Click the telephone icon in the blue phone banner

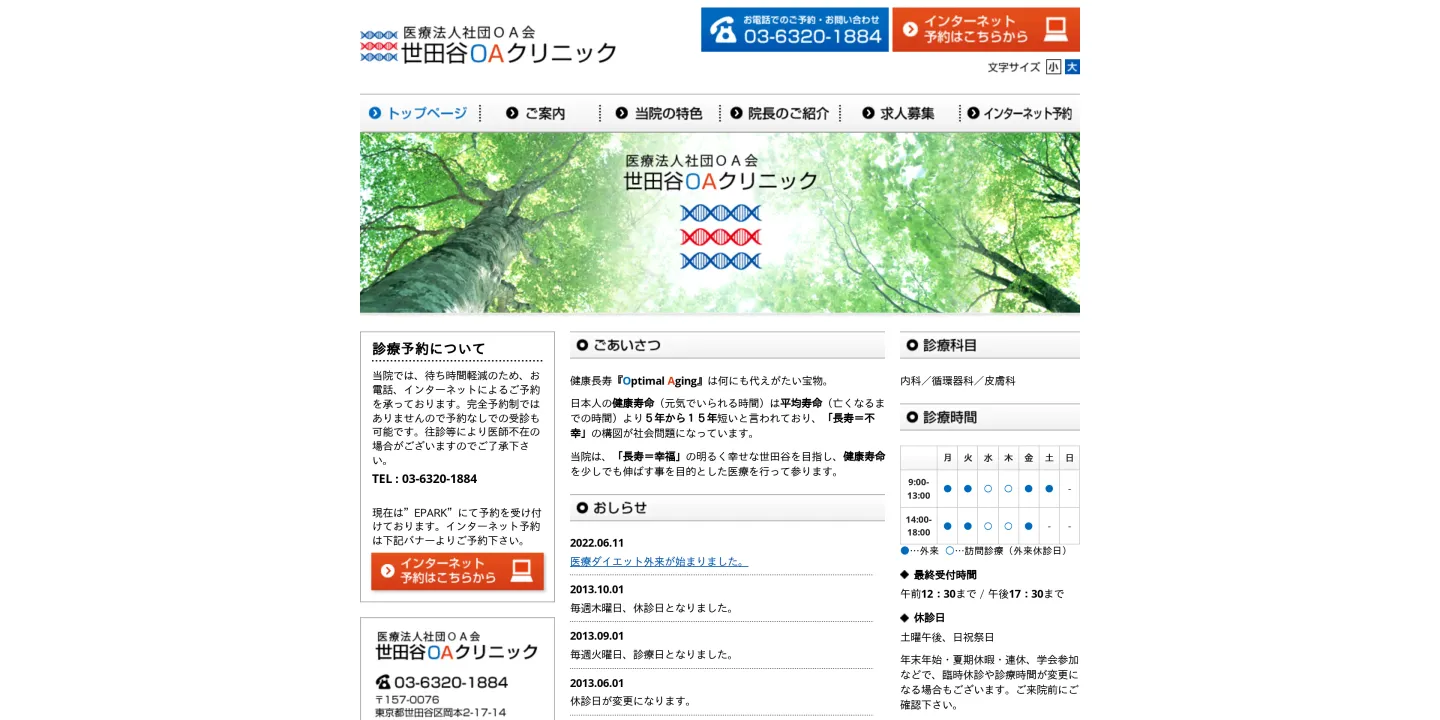(x=722, y=30)
